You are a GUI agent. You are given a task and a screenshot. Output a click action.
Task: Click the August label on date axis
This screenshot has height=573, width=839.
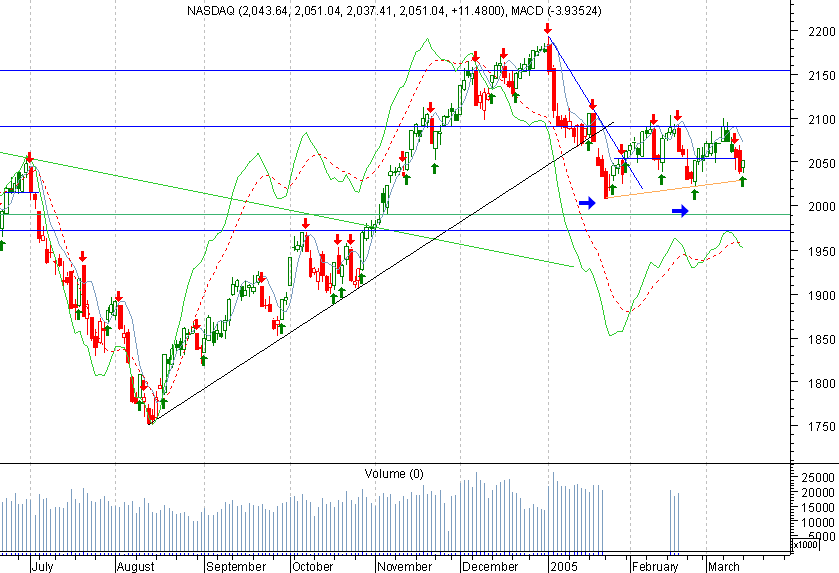tap(136, 566)
